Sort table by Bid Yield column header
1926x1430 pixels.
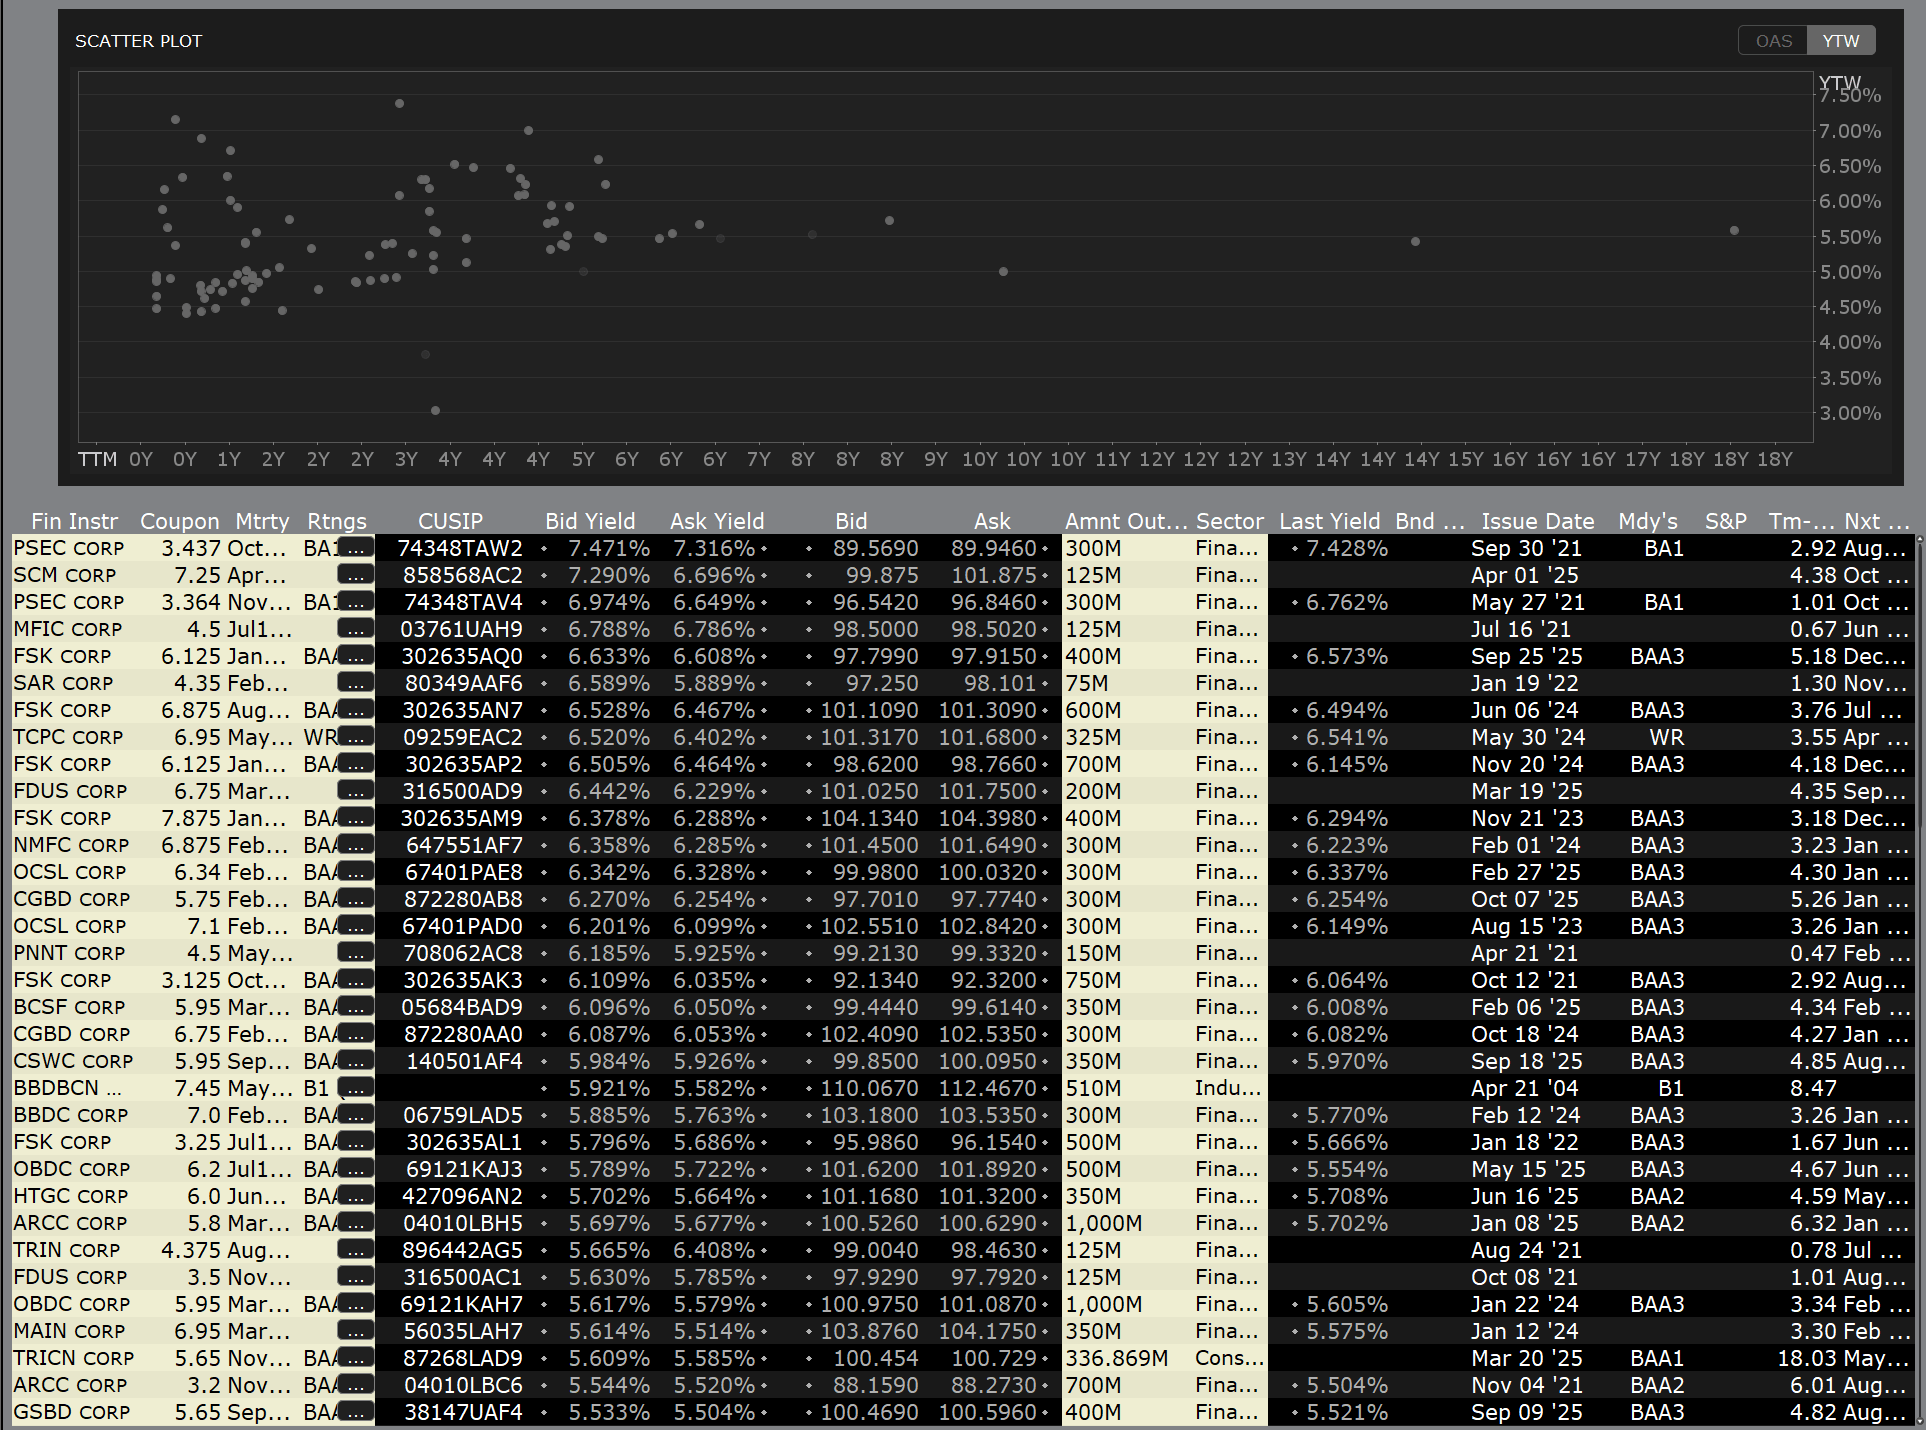tap(589, 521)
